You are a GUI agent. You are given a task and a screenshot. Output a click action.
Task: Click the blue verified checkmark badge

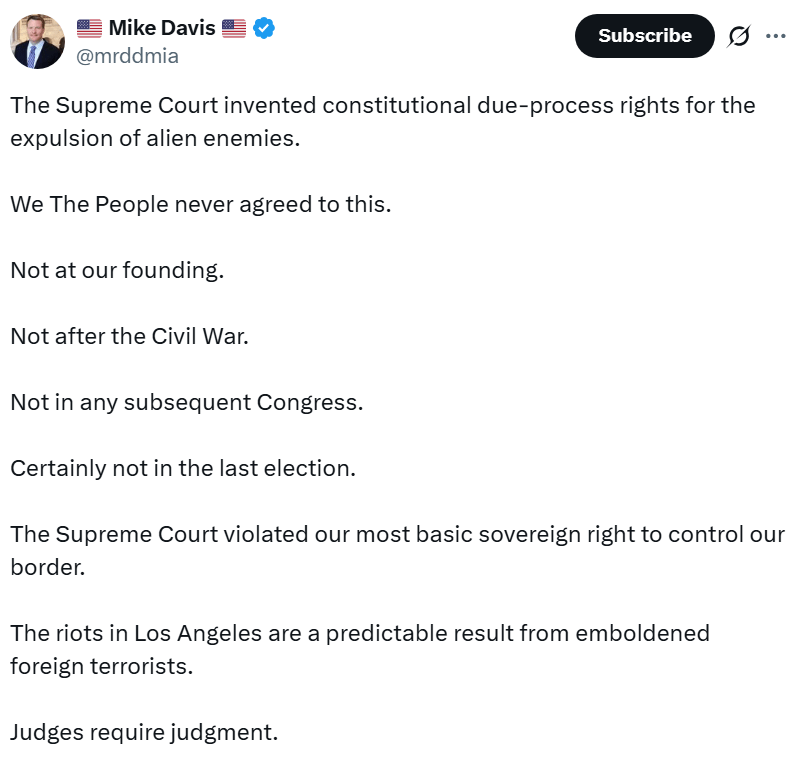pos(264,29)
